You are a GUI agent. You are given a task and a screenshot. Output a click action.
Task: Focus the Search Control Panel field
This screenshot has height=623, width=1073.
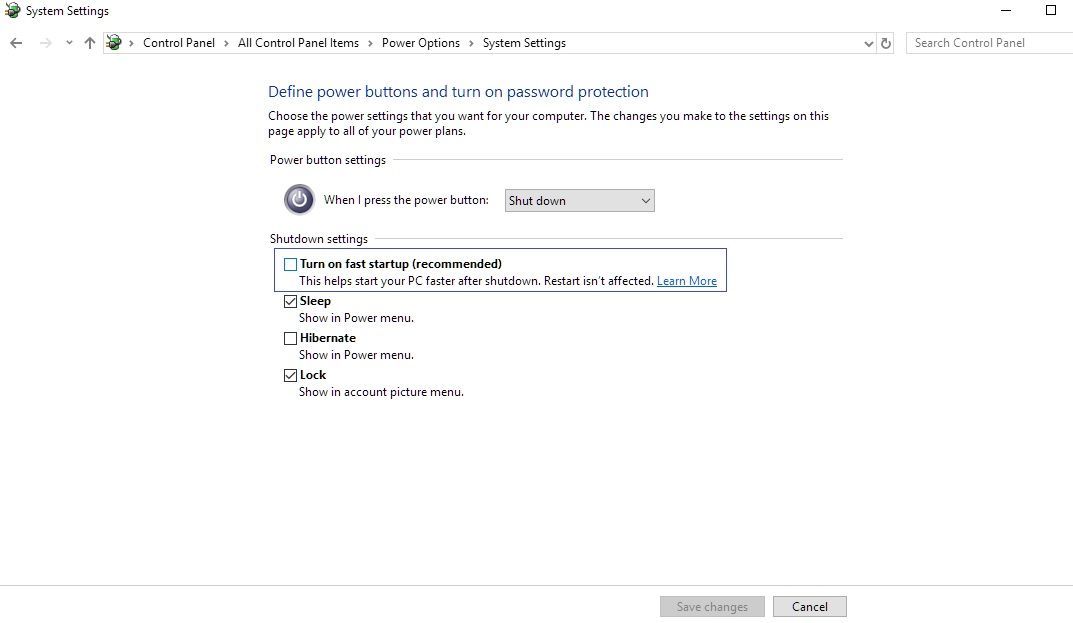pos(990,42)
